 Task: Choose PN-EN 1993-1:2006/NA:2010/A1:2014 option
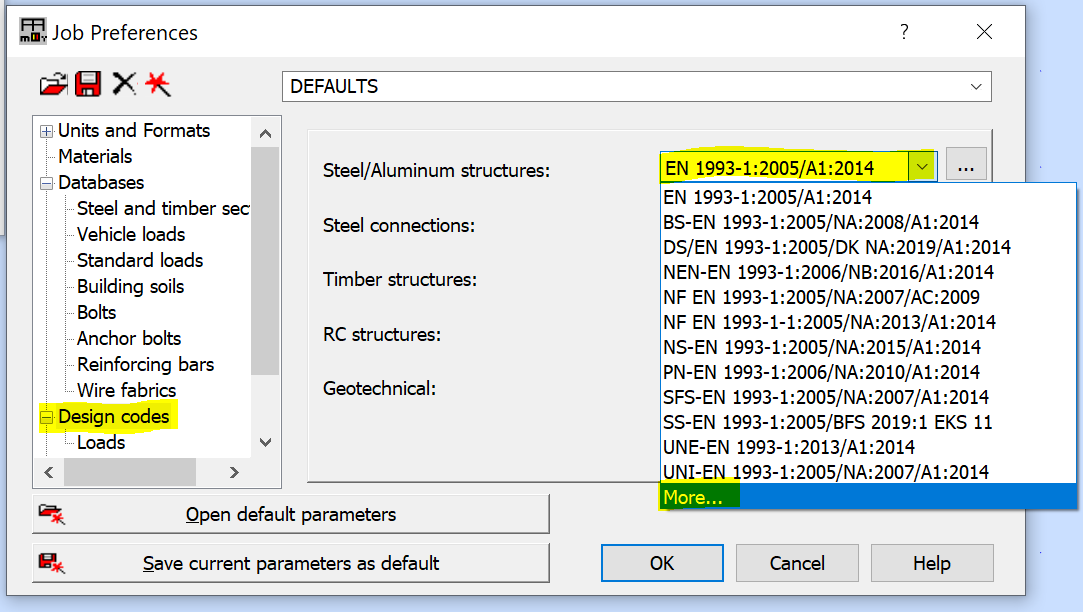coord(868,372)
